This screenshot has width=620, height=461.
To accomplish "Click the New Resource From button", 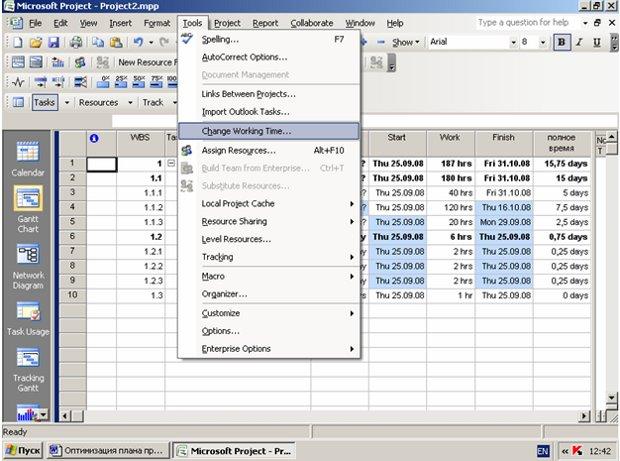I will (148, 62).
